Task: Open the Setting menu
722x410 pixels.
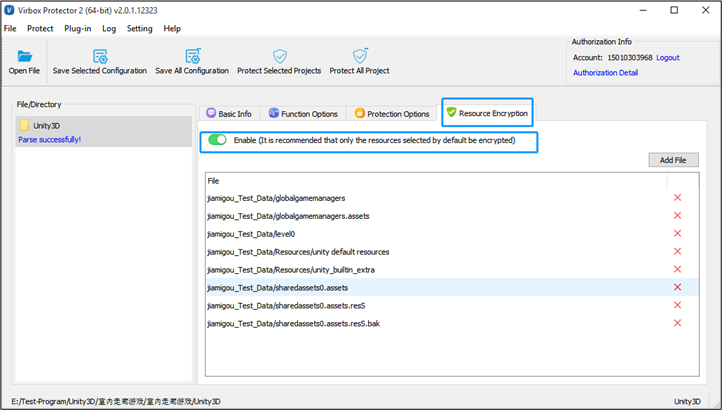Action: [140, 29]
